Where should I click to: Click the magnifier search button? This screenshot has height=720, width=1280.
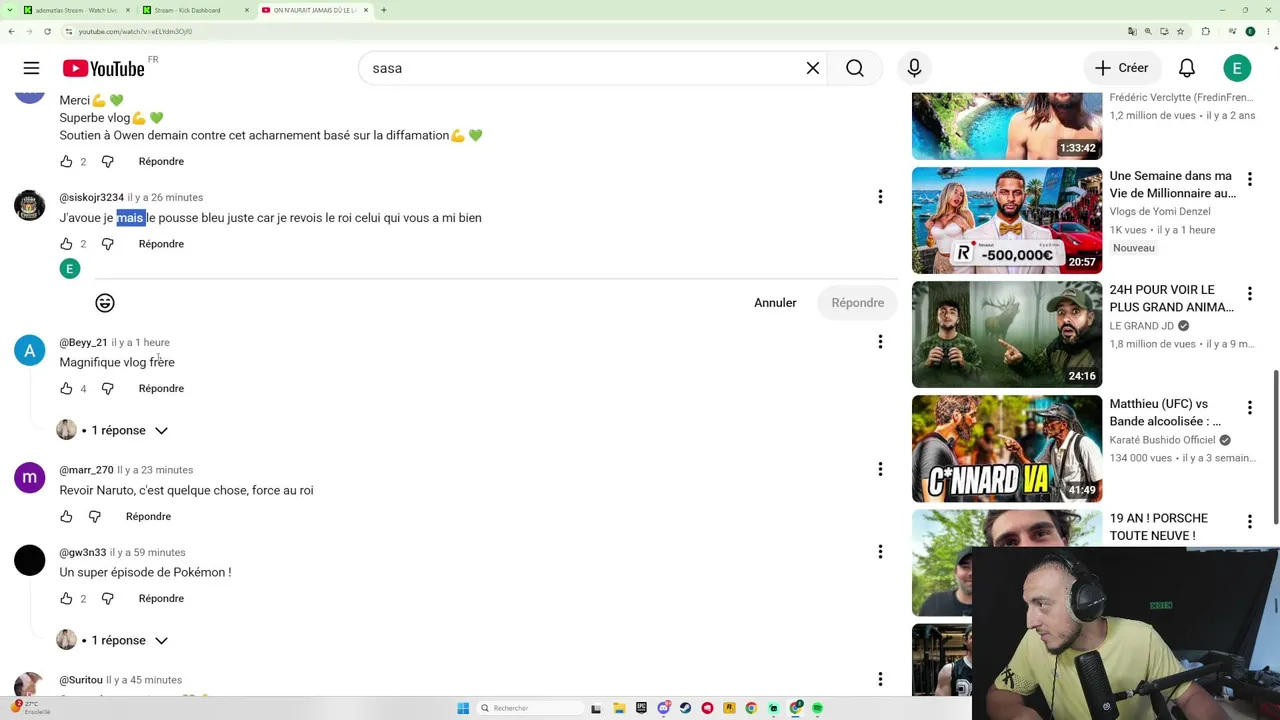(x=855, y=68)
